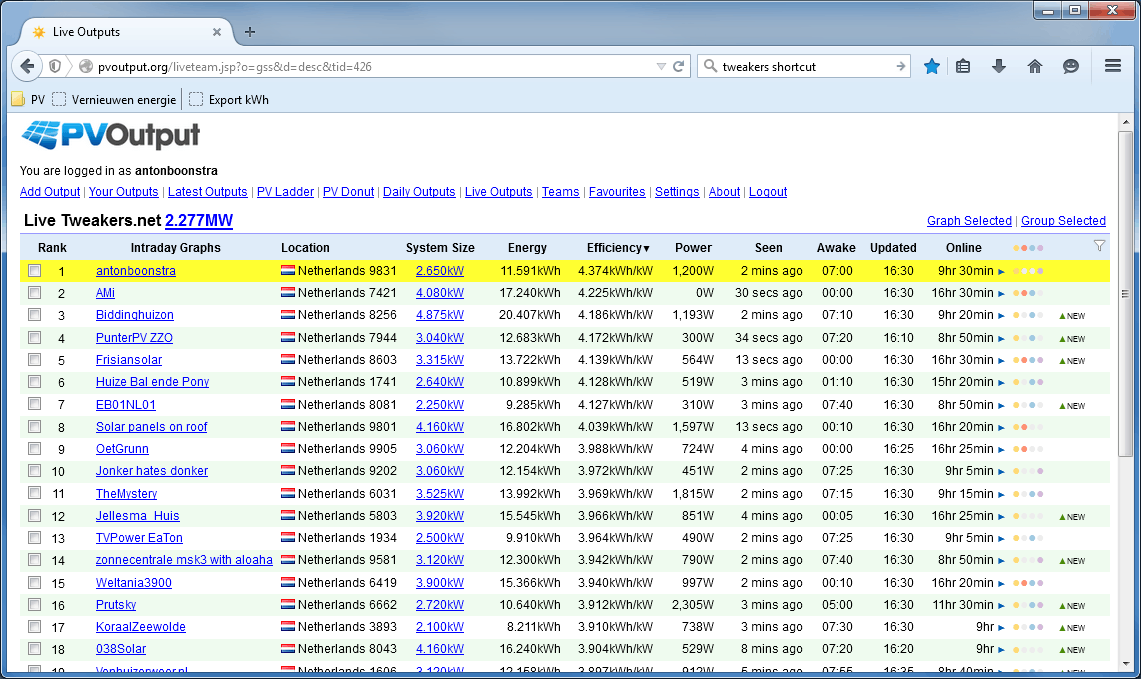Open the Firefox hamburger menu

(x=1112, y=66)
